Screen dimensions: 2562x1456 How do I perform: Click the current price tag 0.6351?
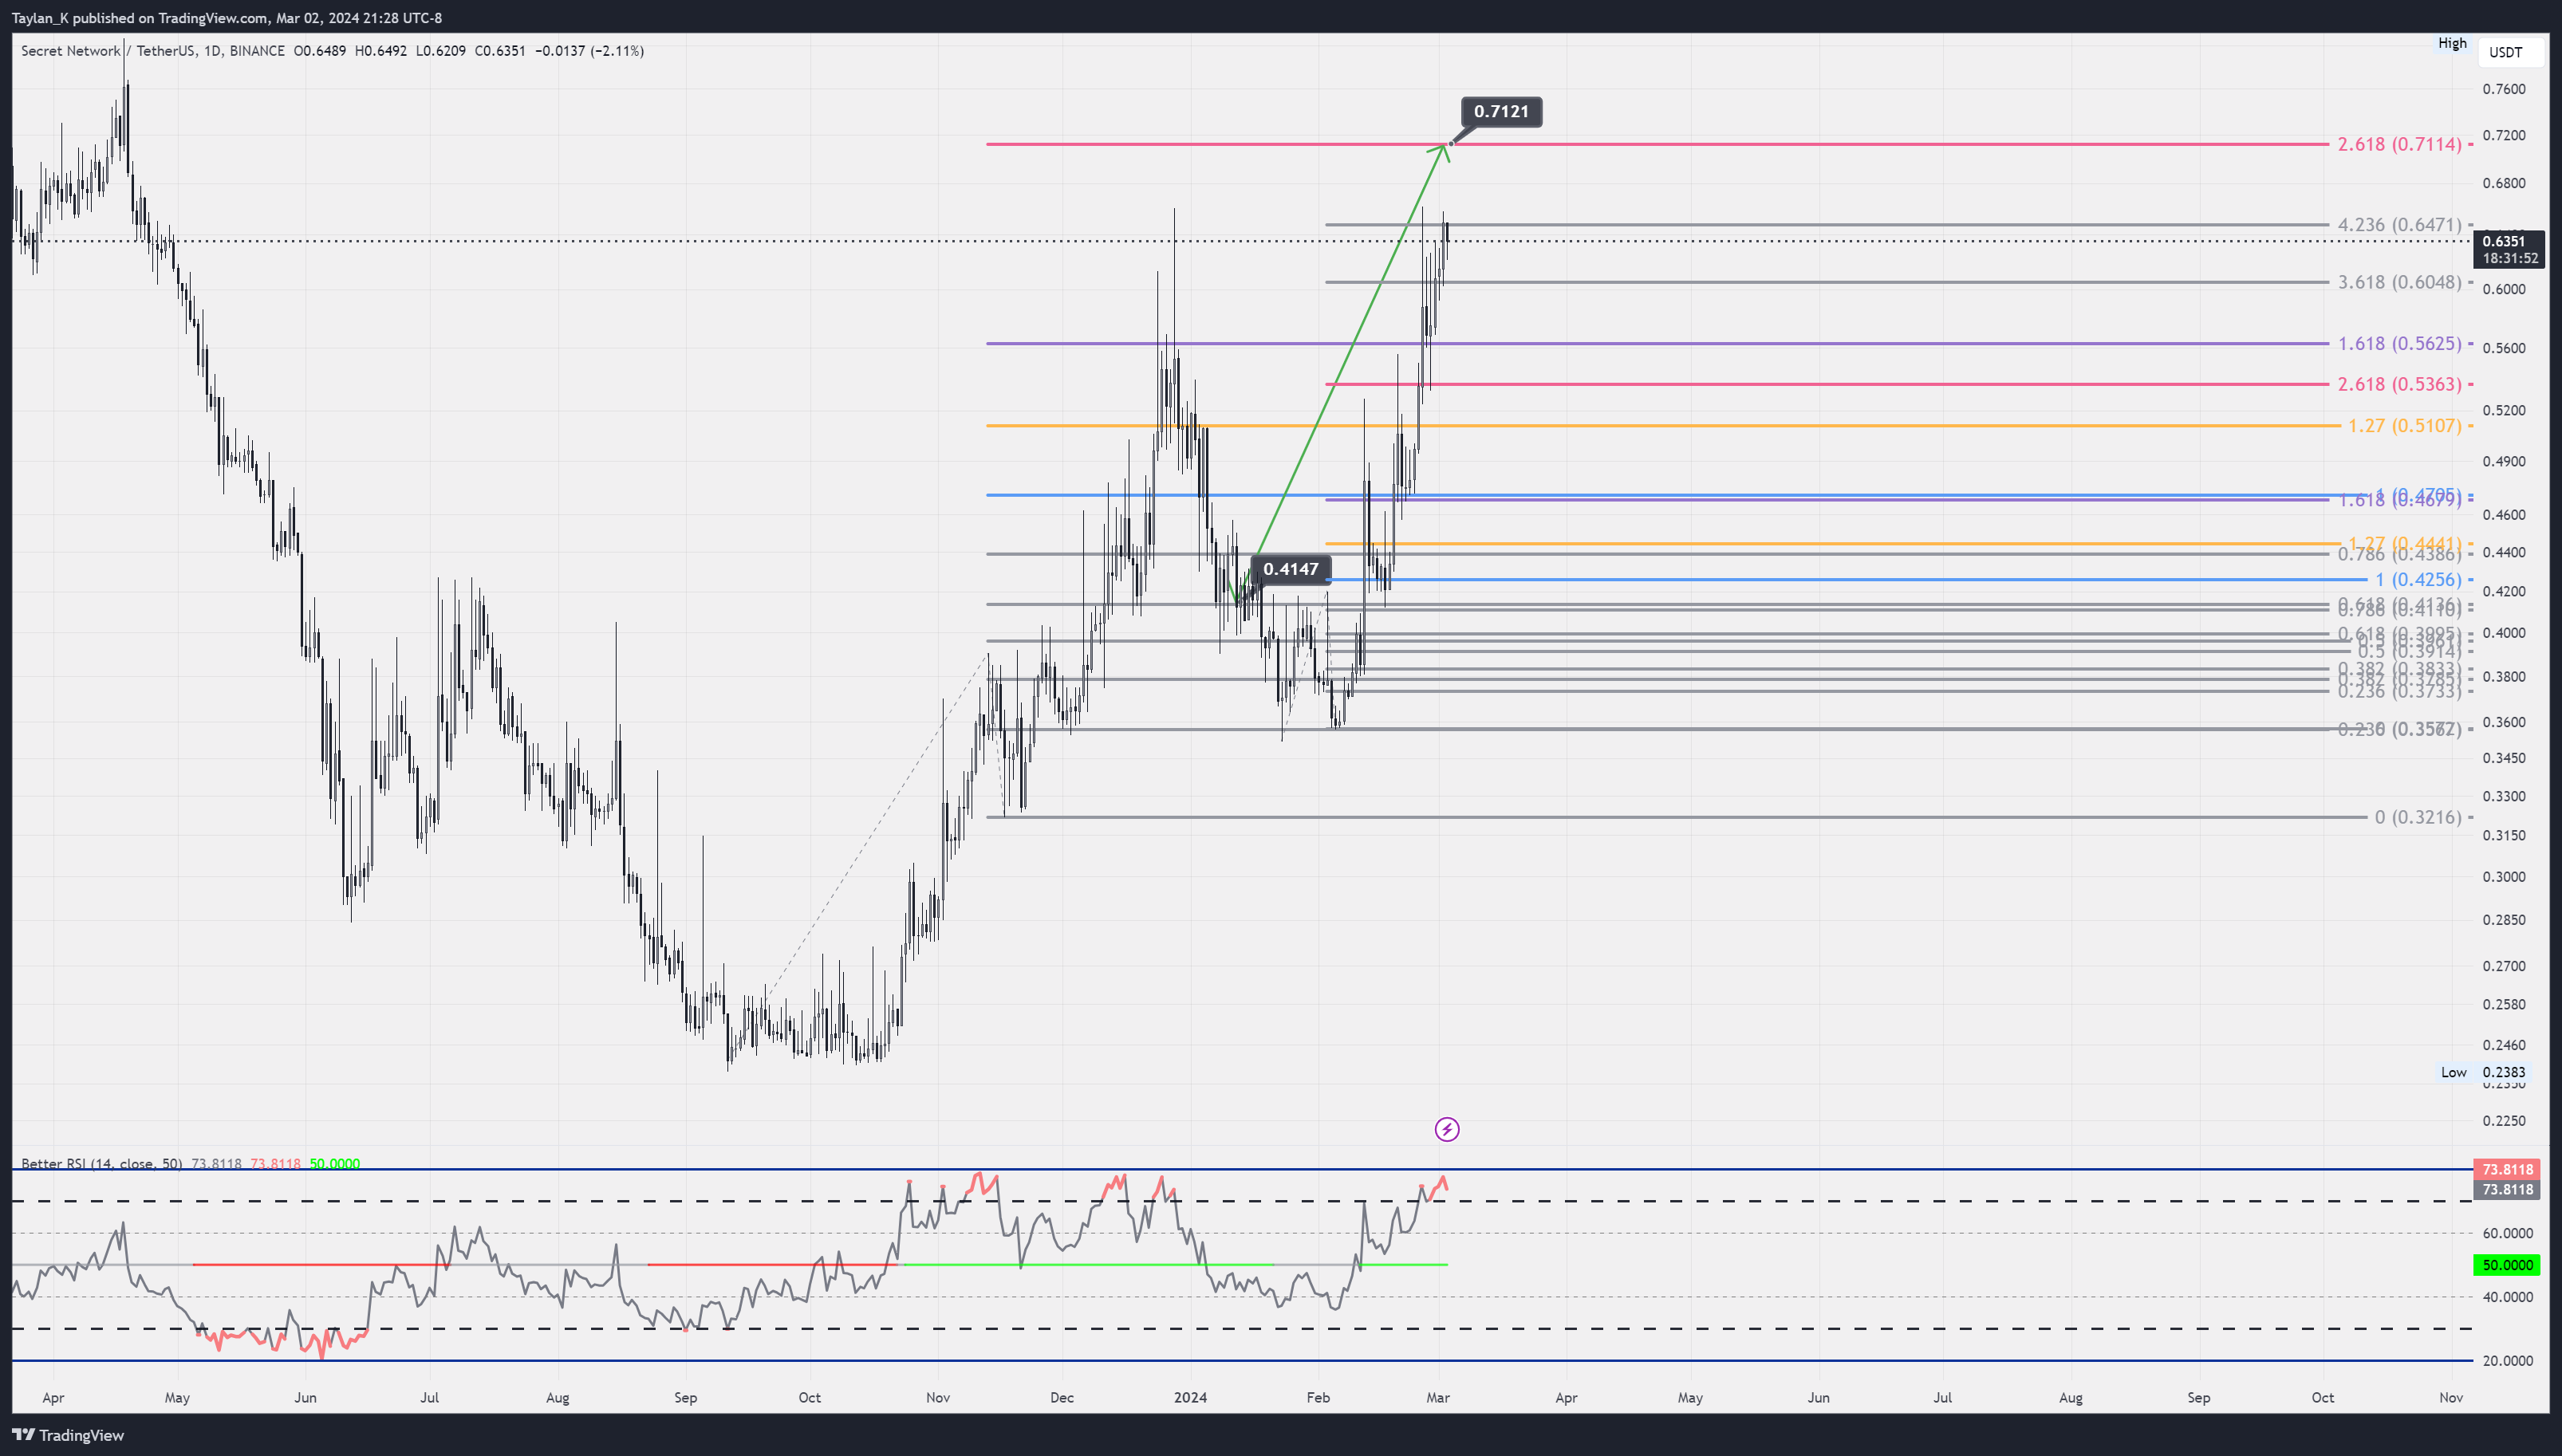pos(2509,241)
